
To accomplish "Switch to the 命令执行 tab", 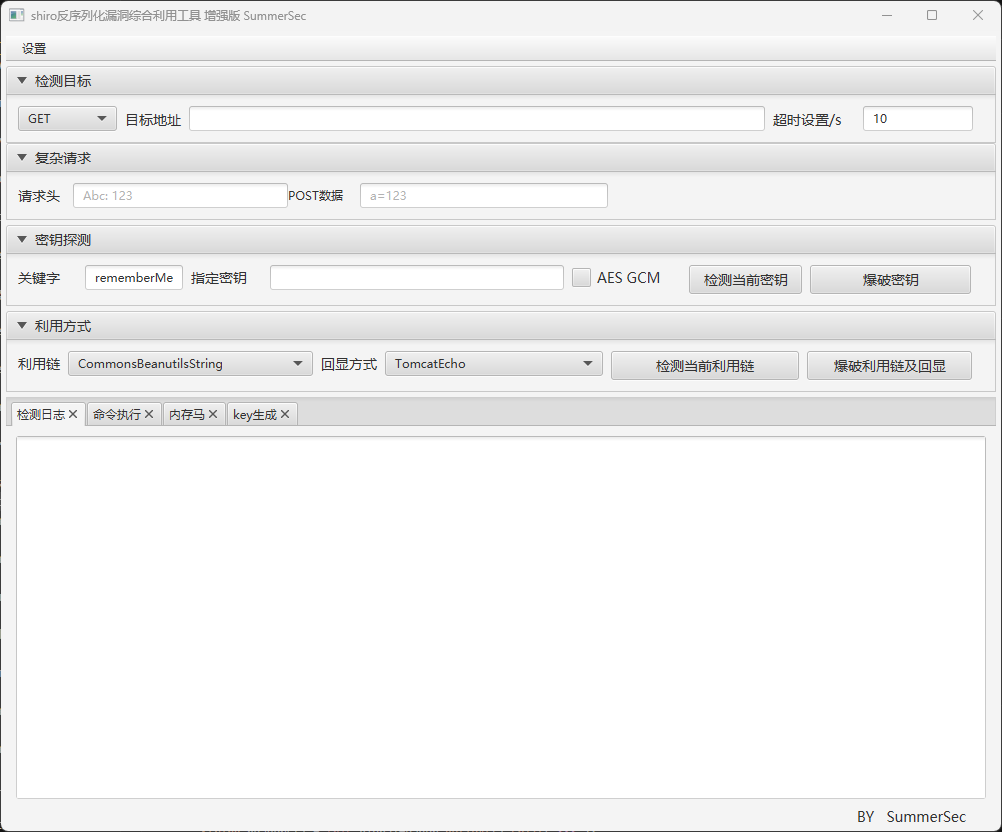I will (116, 414).
